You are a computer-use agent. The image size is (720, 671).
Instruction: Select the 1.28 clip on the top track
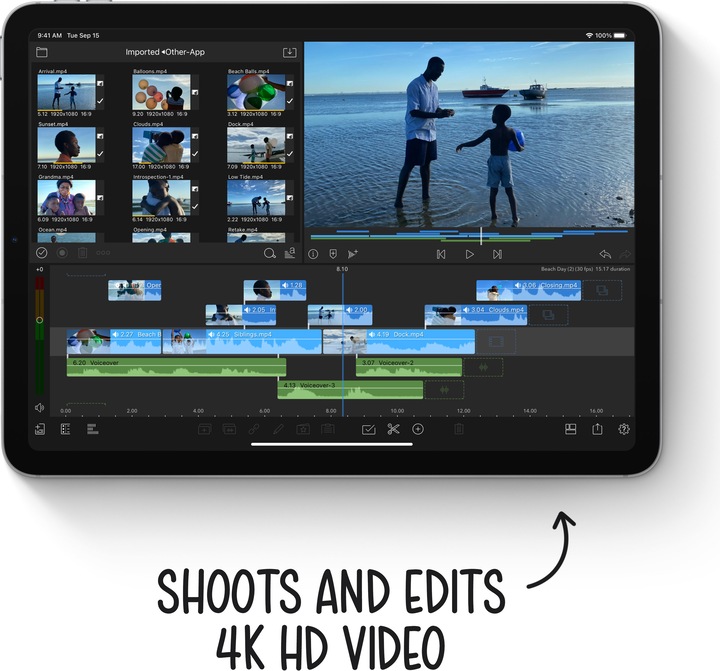(275, 290)
